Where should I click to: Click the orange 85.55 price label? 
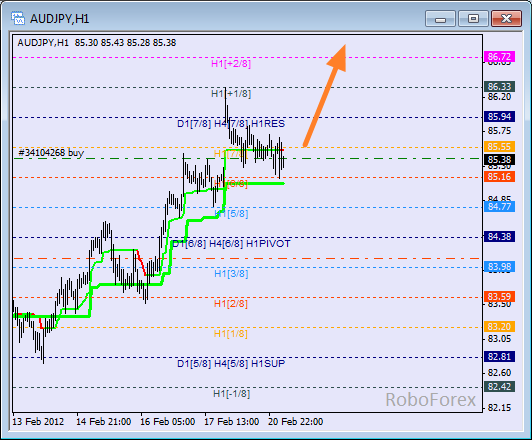pos(499,147)
